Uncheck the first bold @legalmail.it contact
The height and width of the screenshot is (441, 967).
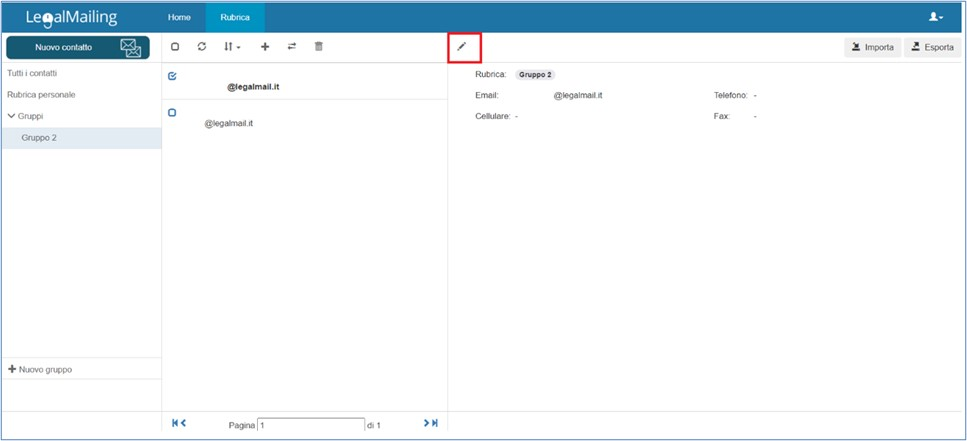pos(172,76)
